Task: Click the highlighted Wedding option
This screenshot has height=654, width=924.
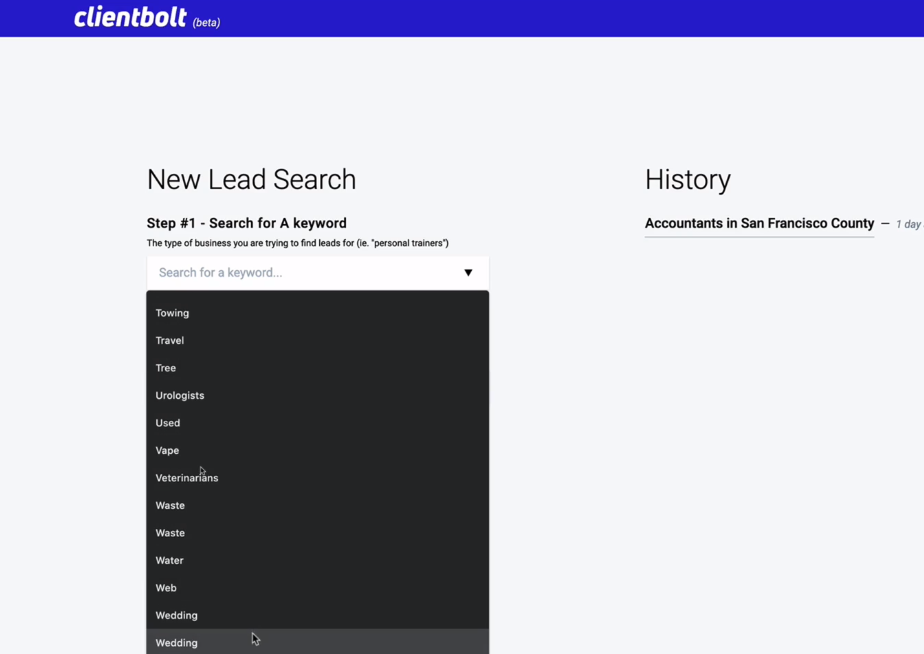Action: click(318, 642)
